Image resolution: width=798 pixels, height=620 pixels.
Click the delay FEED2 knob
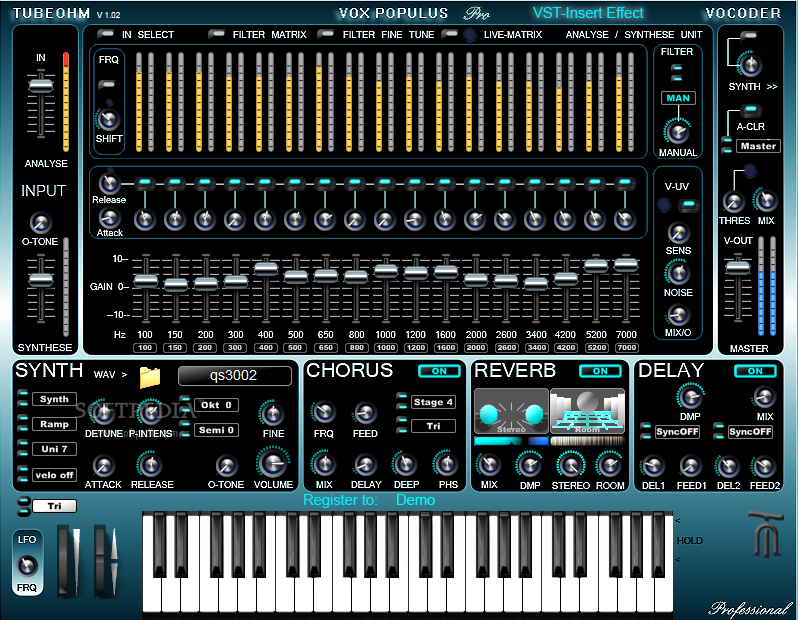(x=763, y=466)
